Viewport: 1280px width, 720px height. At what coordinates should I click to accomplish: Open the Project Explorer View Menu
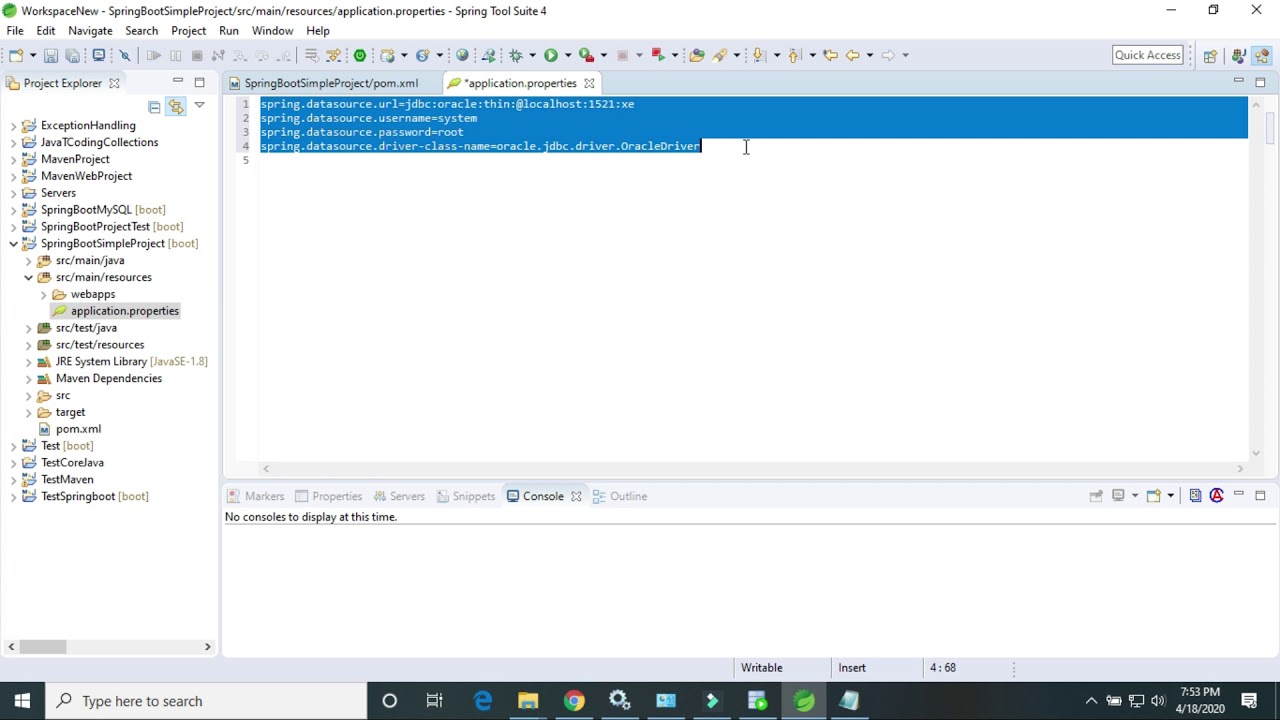point(200,105)
